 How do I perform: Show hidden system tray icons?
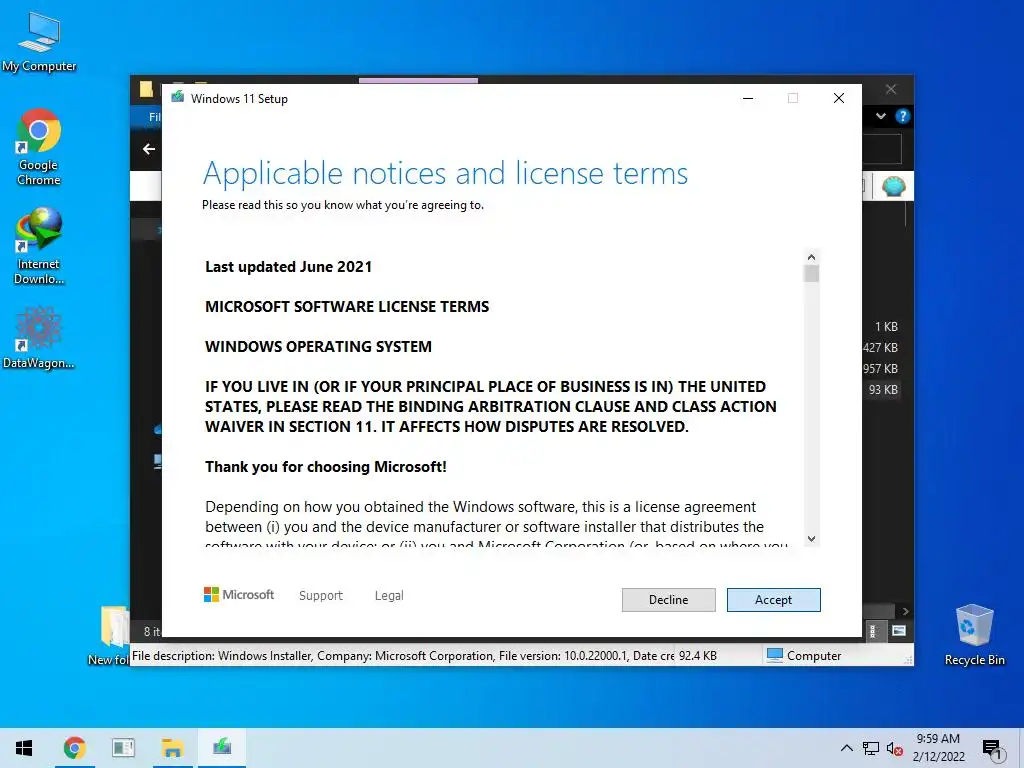846,748
